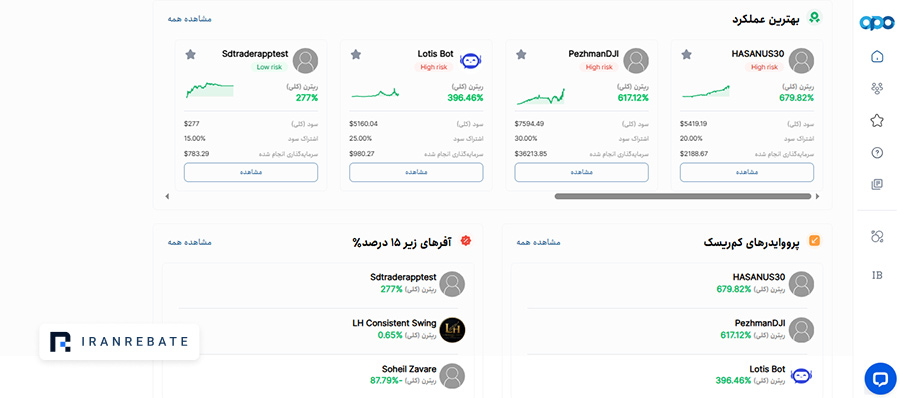Open the copy trading nodes sidebar icon

(x=876, y=88)
